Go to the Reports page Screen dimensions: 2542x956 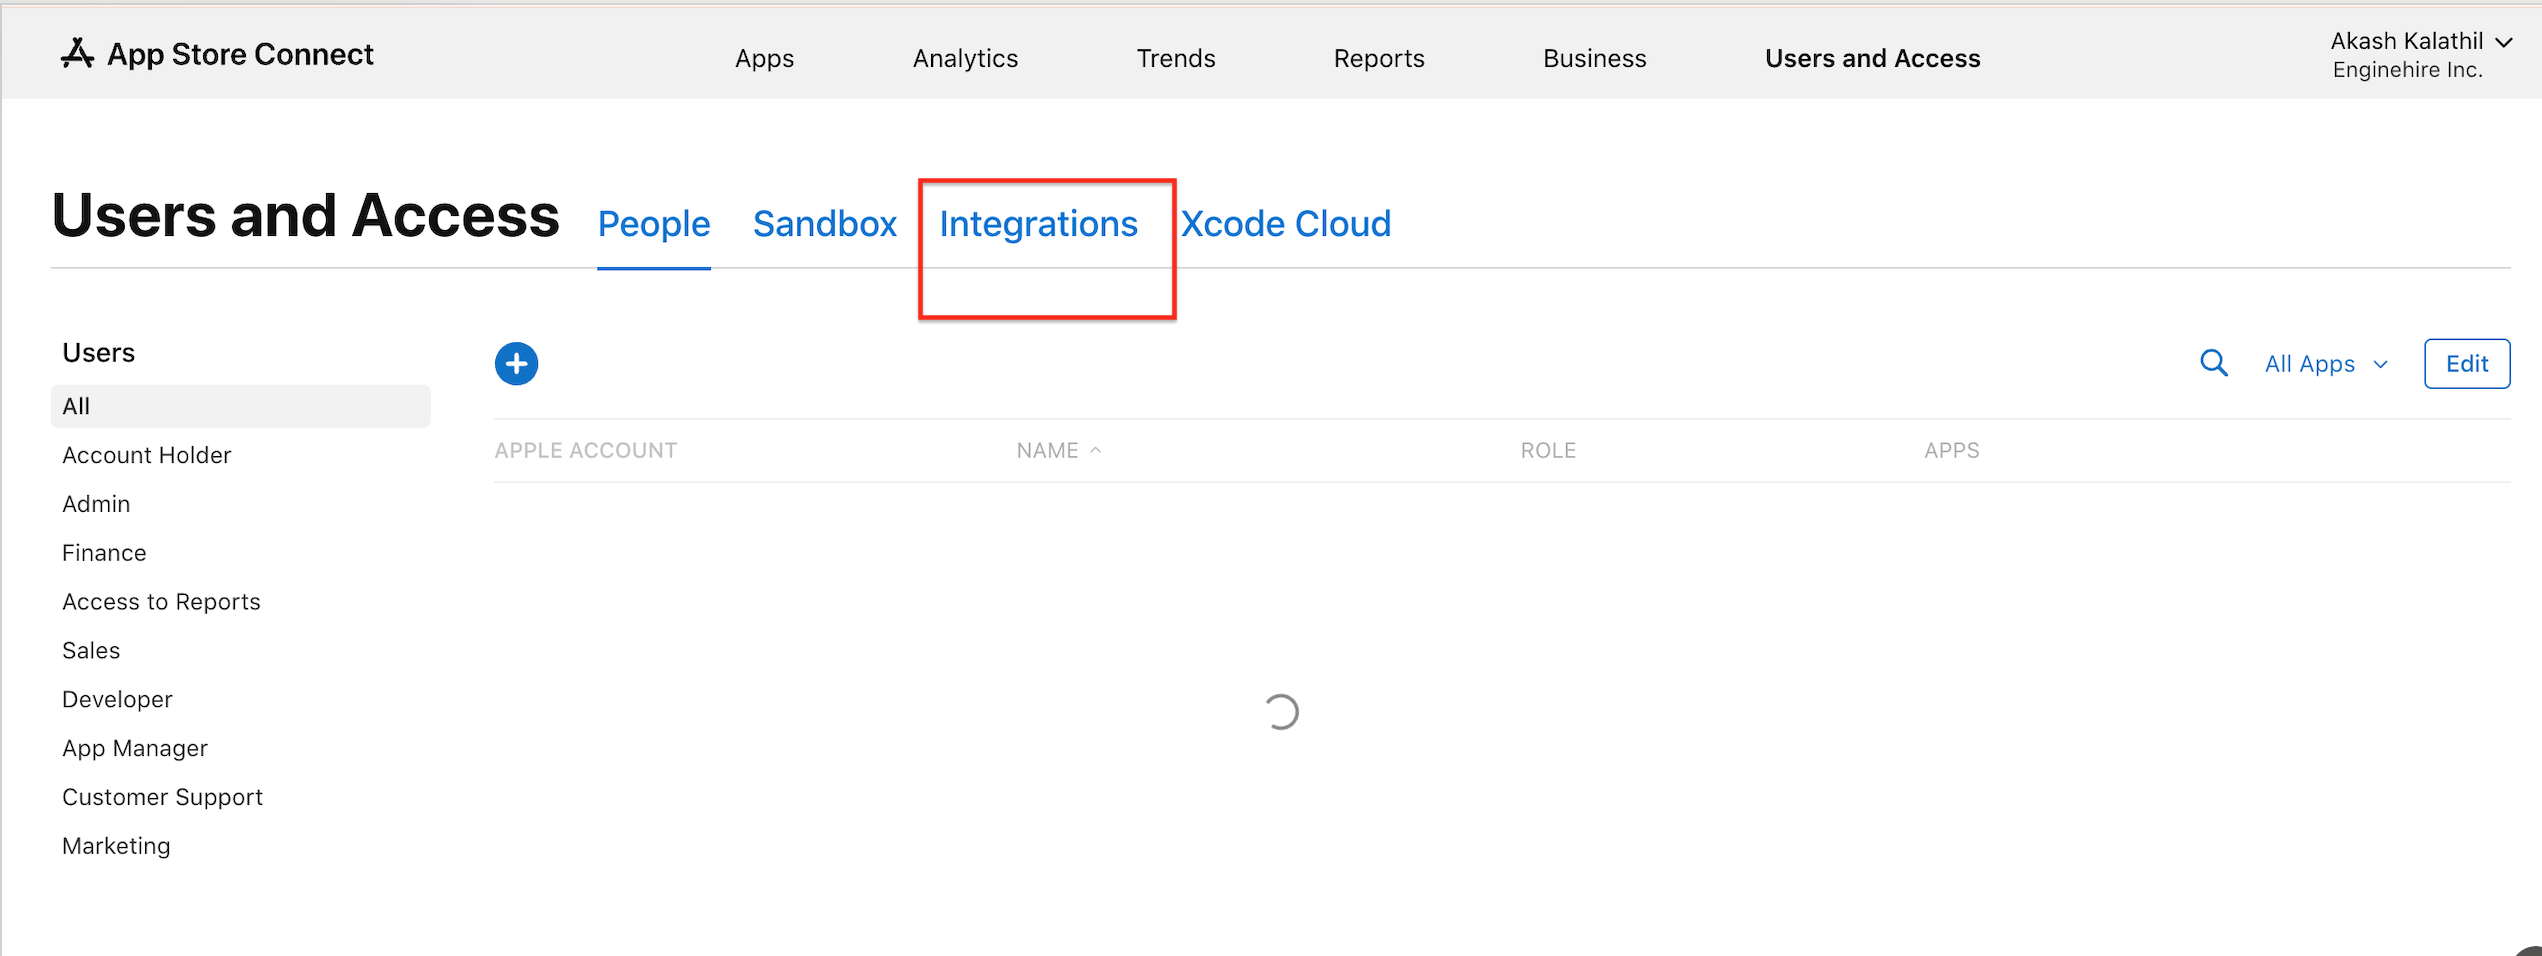[x=1378, y=57]
